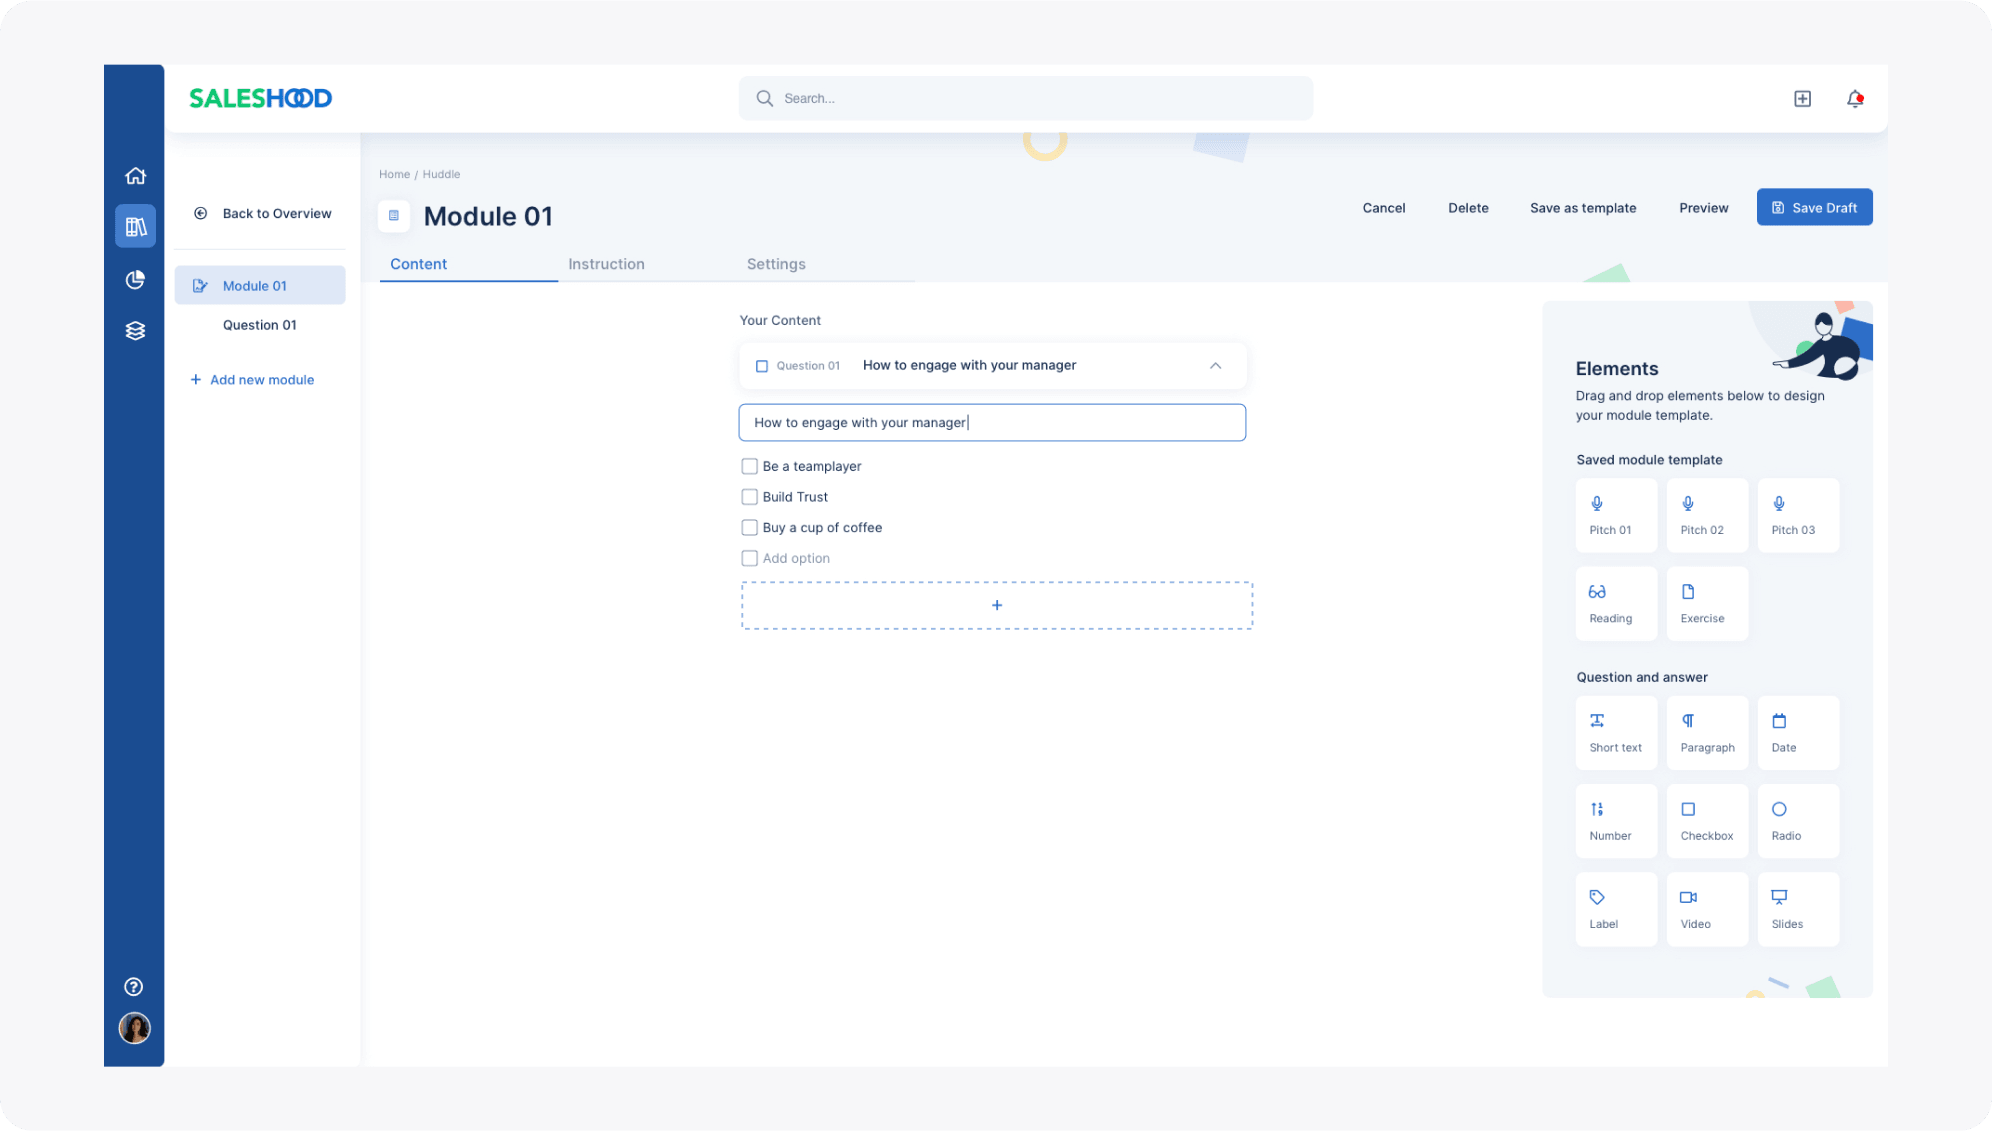Click Save as template

pyautogui.click(x=1583, y=208)
